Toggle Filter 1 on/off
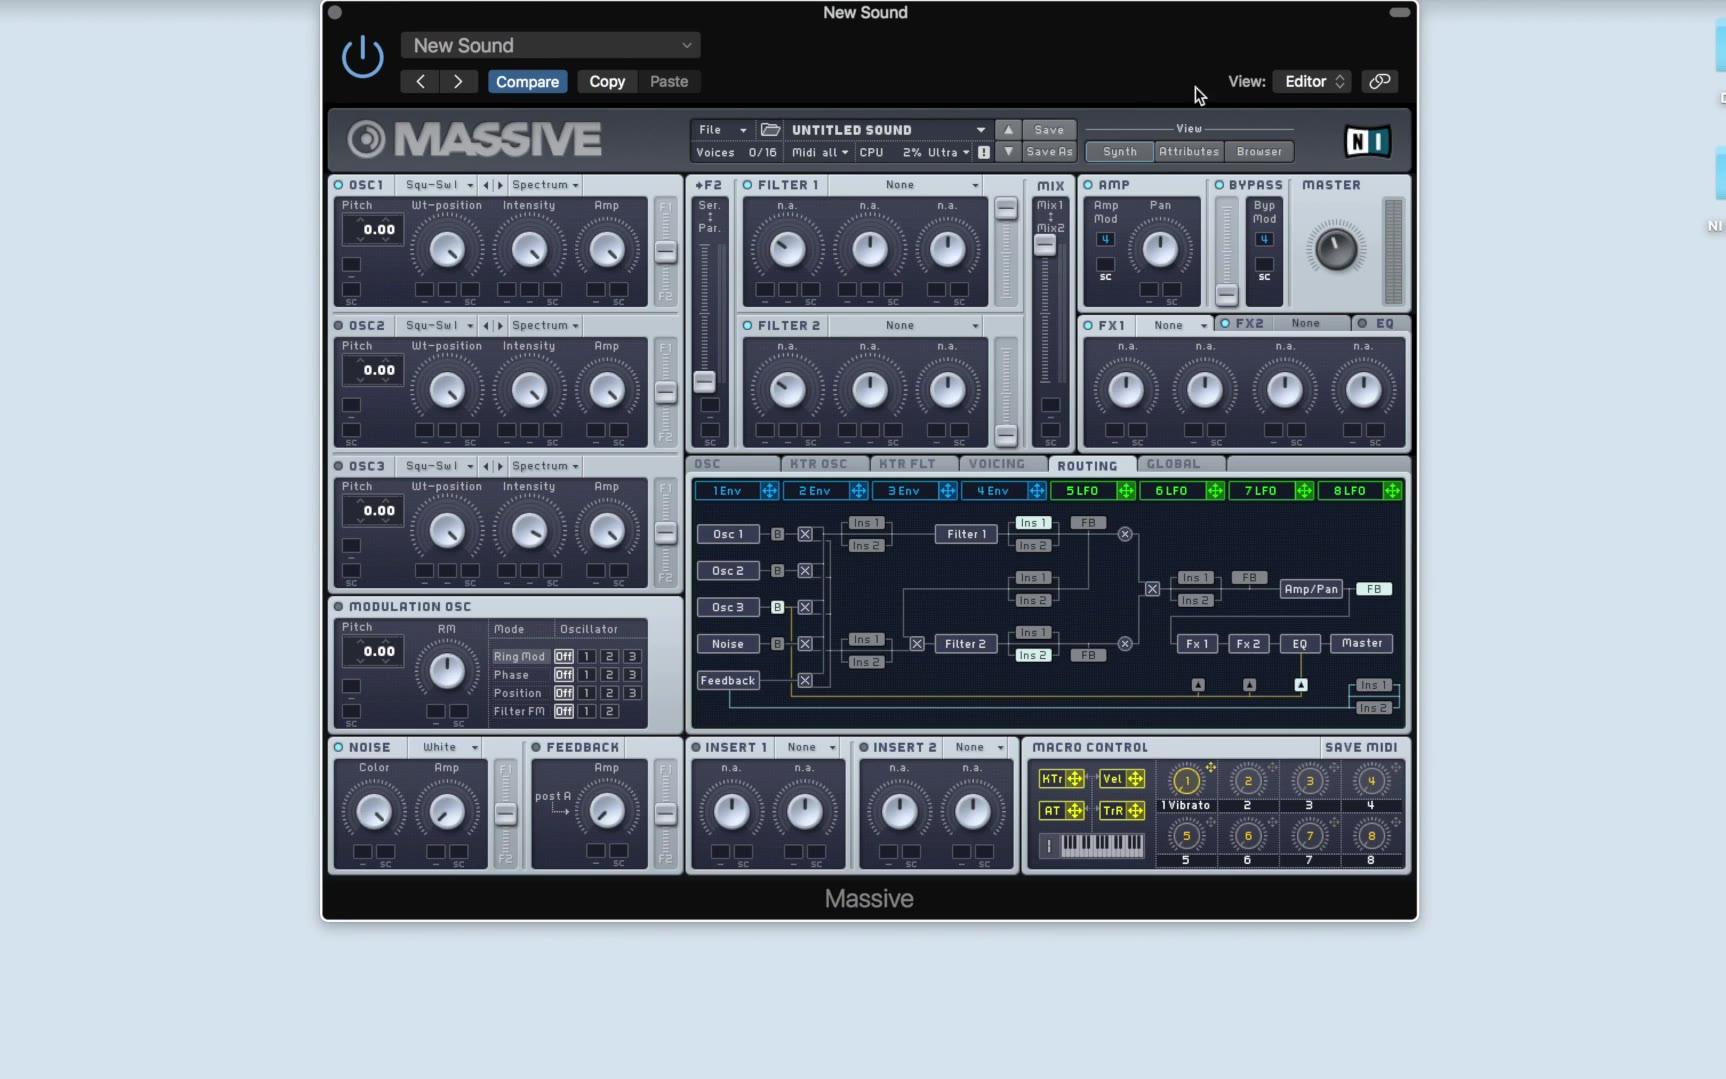 (x=747, y=185)
